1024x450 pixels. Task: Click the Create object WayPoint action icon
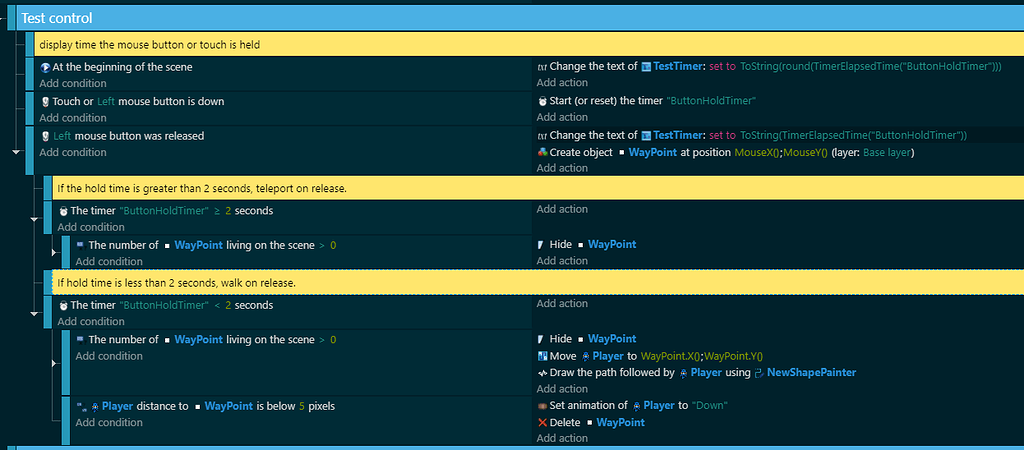coord(542,152)
